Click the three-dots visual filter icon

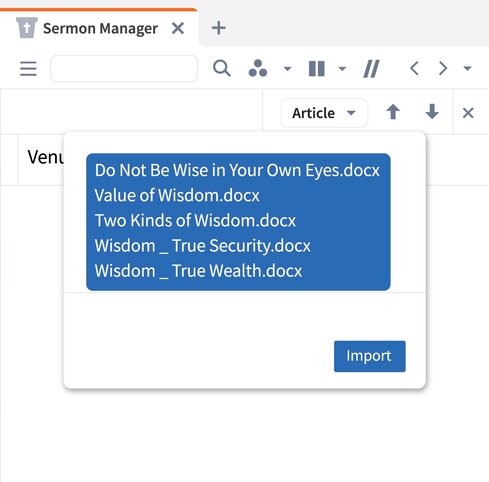click(258, 68)
